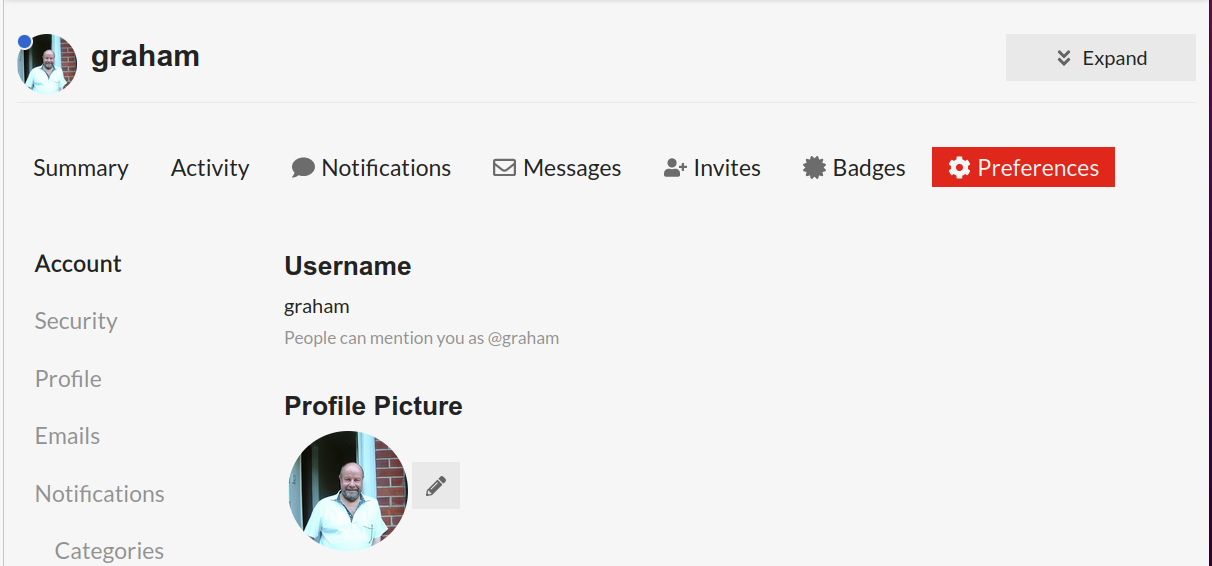The height and width of the screenshot is (566, 1212).
Task: Open Categories sub-item in sidebar
Action: 109,551
